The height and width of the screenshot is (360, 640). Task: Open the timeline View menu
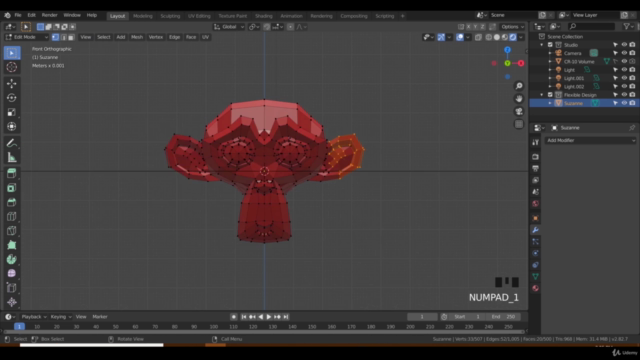(81, 317)
